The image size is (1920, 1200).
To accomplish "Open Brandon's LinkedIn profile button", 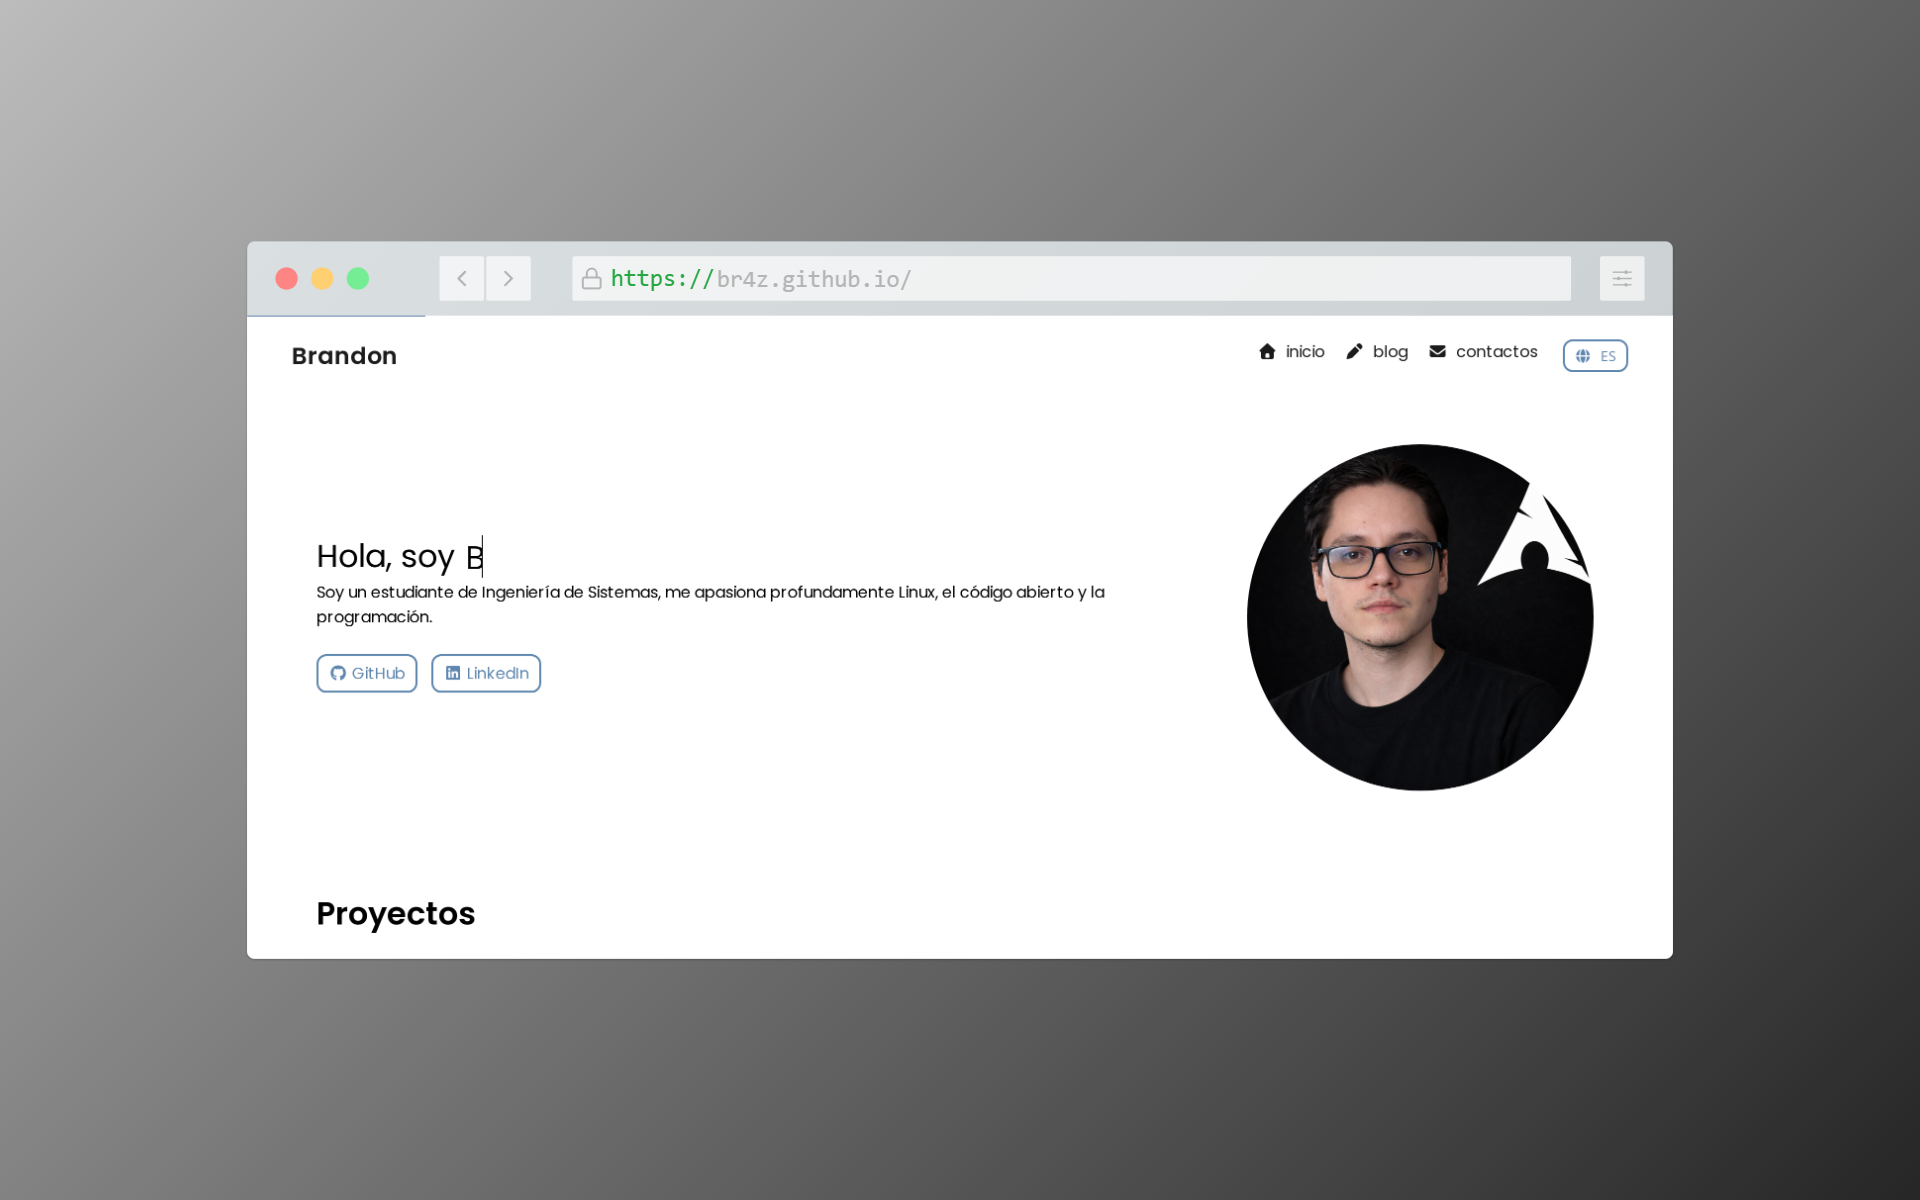I will pyautogui.click(x=486, y=673).
